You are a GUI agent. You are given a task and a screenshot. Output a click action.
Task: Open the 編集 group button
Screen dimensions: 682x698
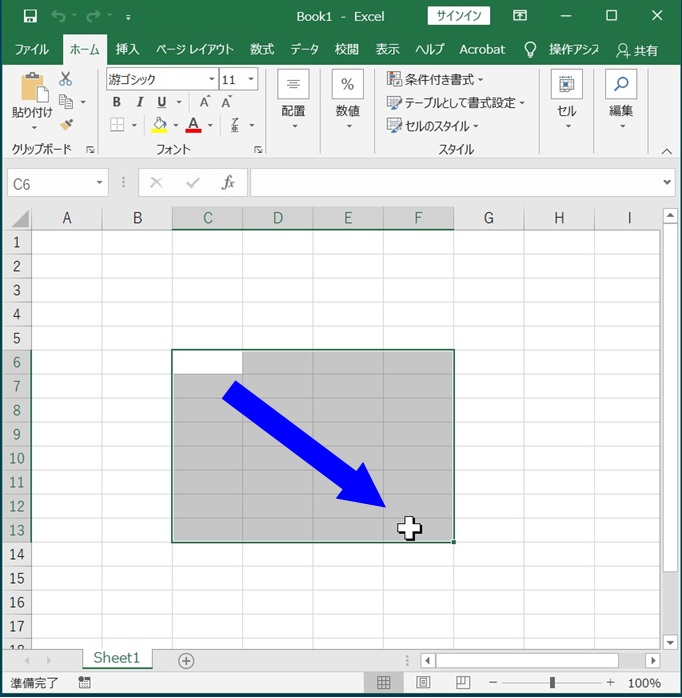tap(621, 100)
